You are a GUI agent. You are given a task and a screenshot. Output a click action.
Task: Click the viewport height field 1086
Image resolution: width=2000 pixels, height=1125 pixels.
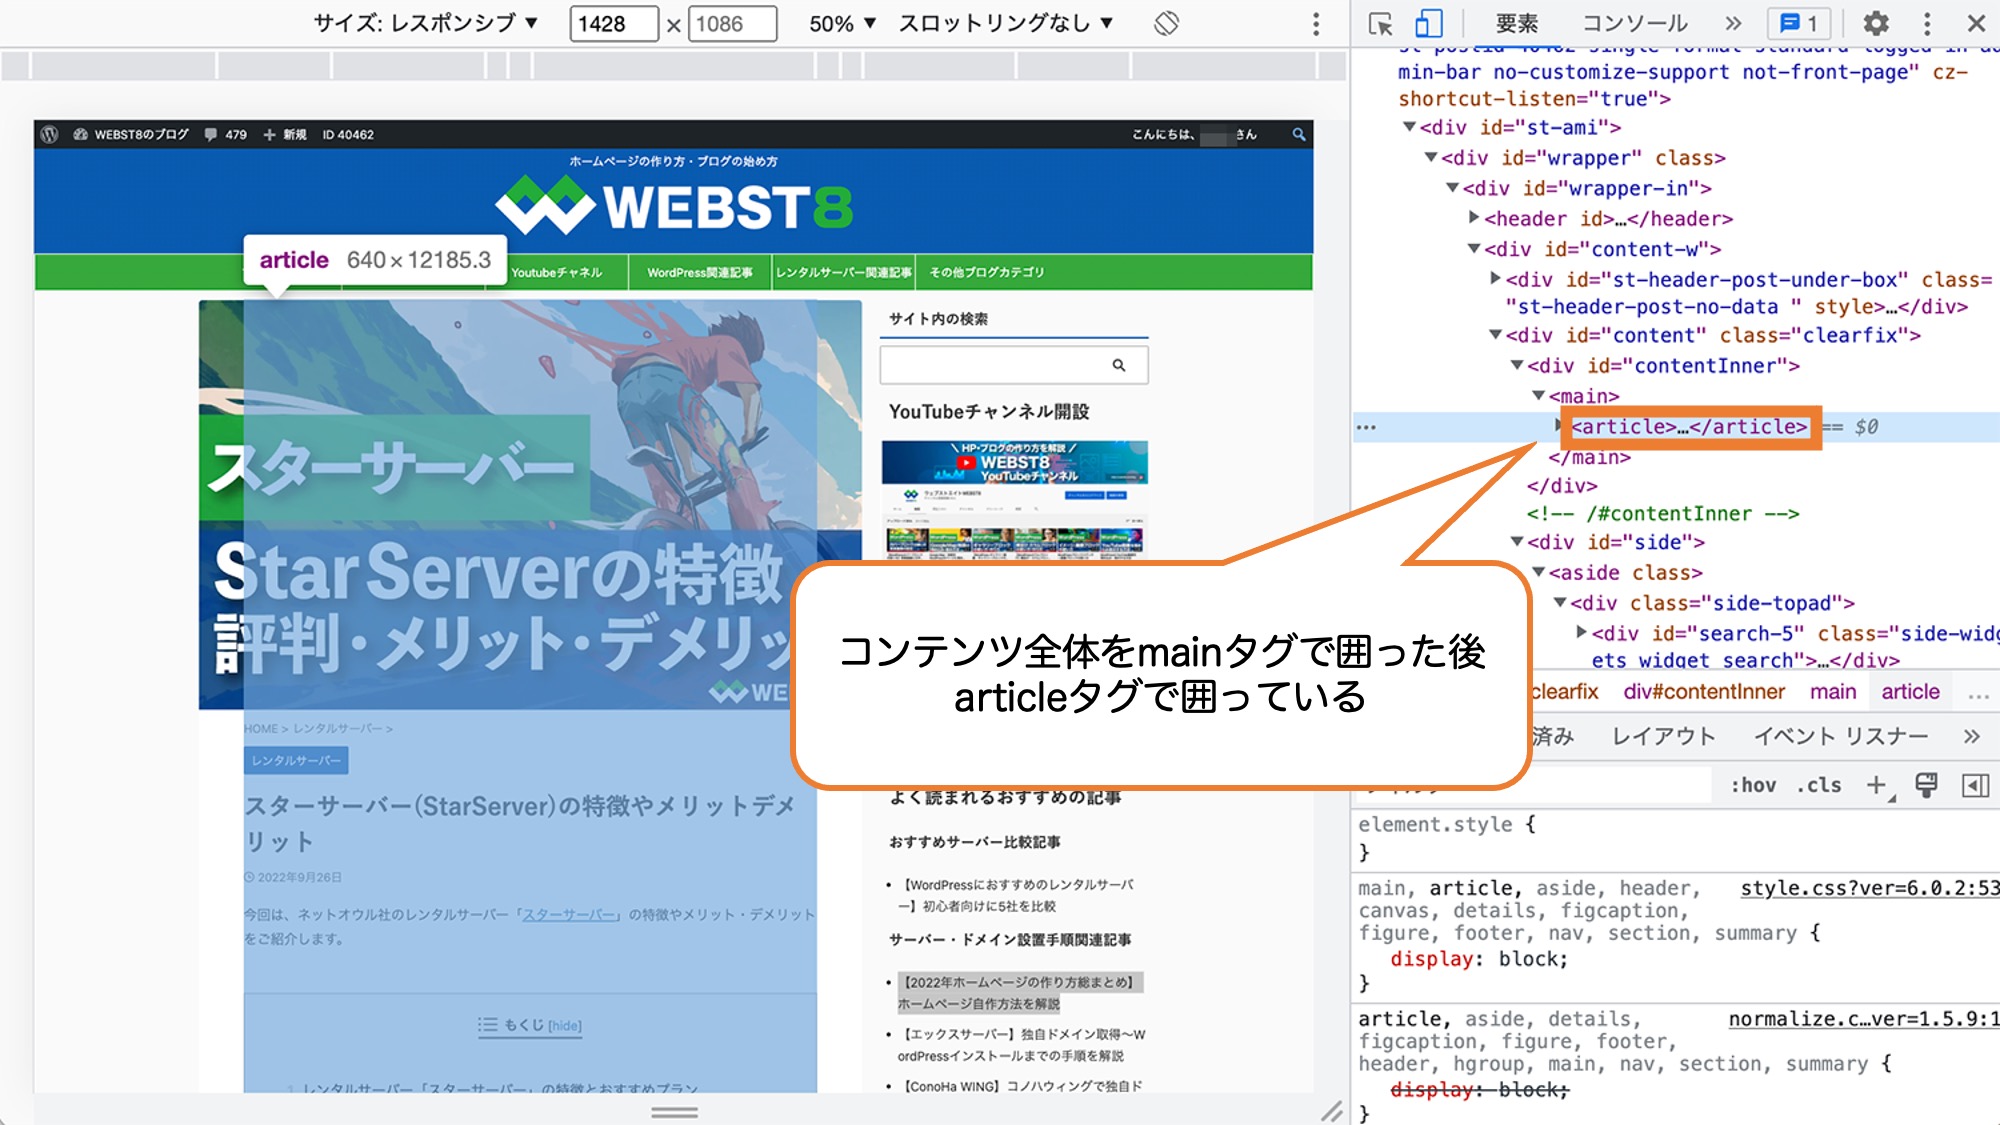point(732,23)
